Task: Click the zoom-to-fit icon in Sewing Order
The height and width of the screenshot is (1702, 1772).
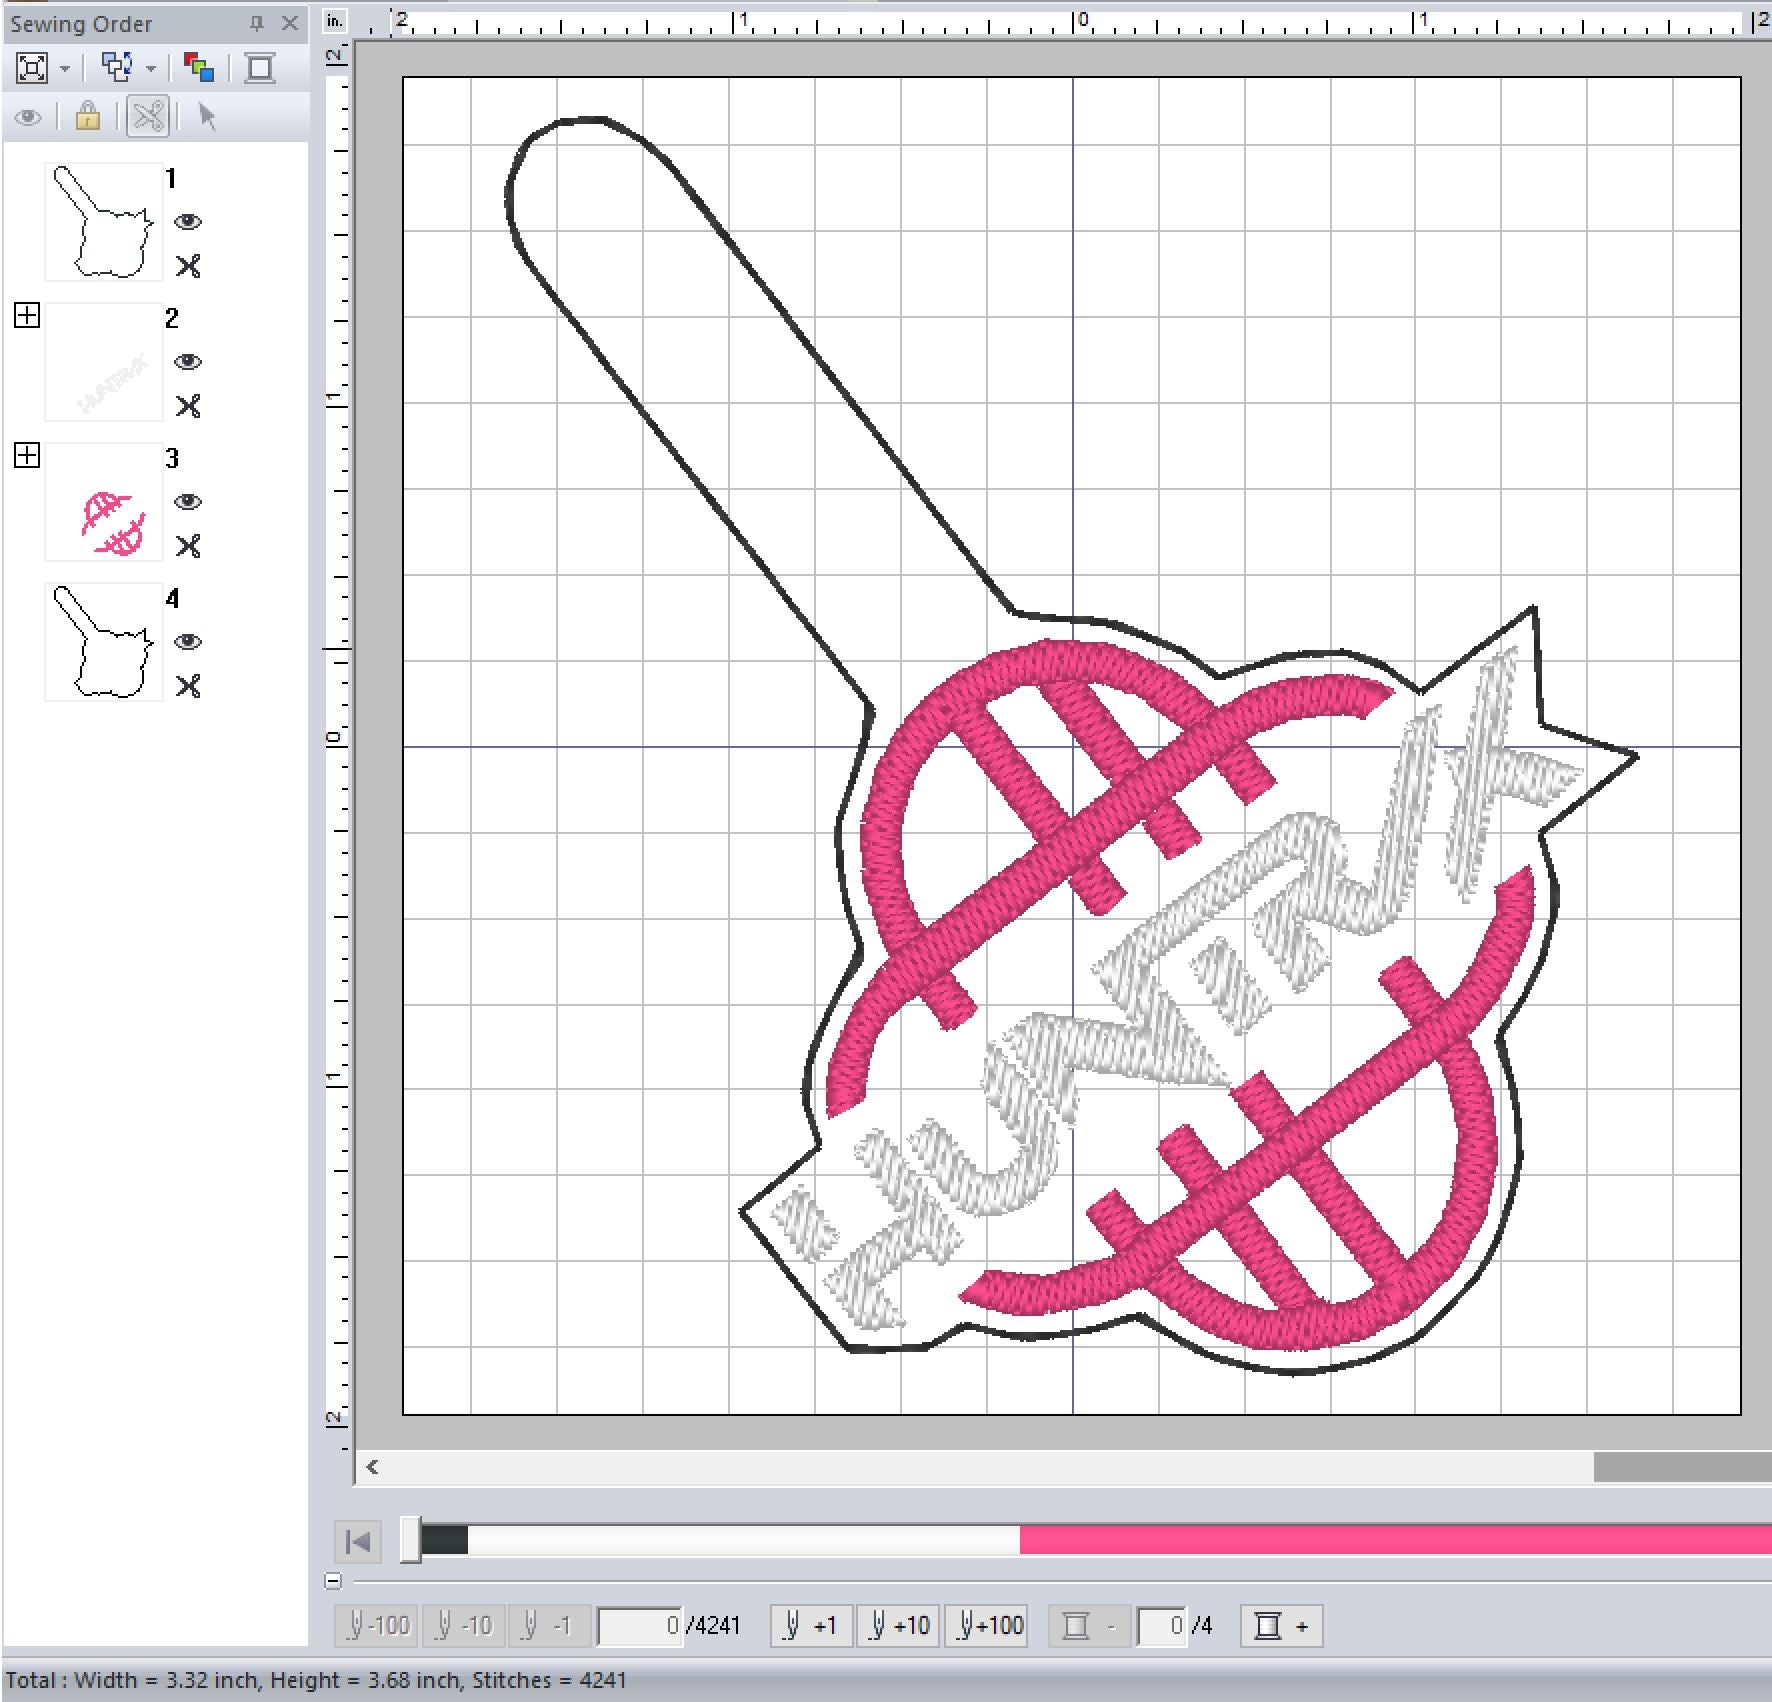Action: click(32, 68)
